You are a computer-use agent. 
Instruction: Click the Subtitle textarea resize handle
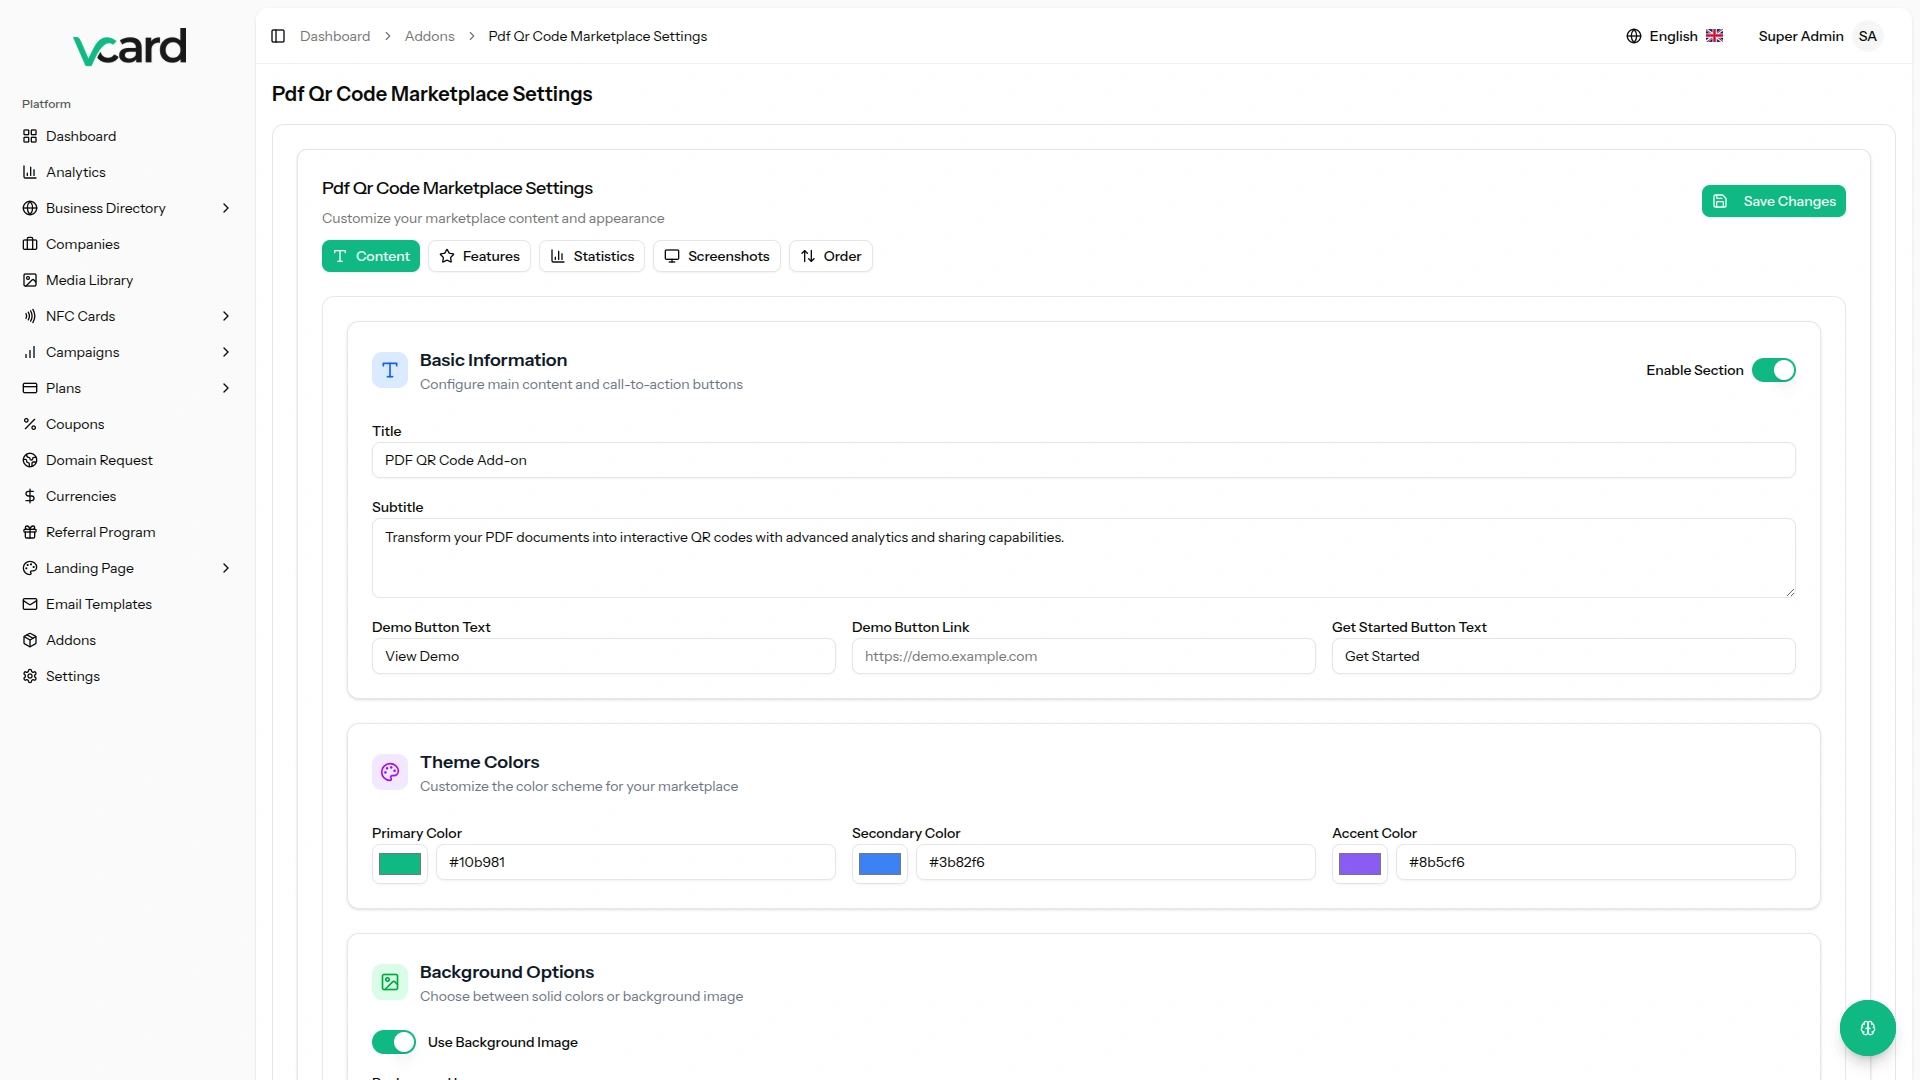(x=1790, y=592)
